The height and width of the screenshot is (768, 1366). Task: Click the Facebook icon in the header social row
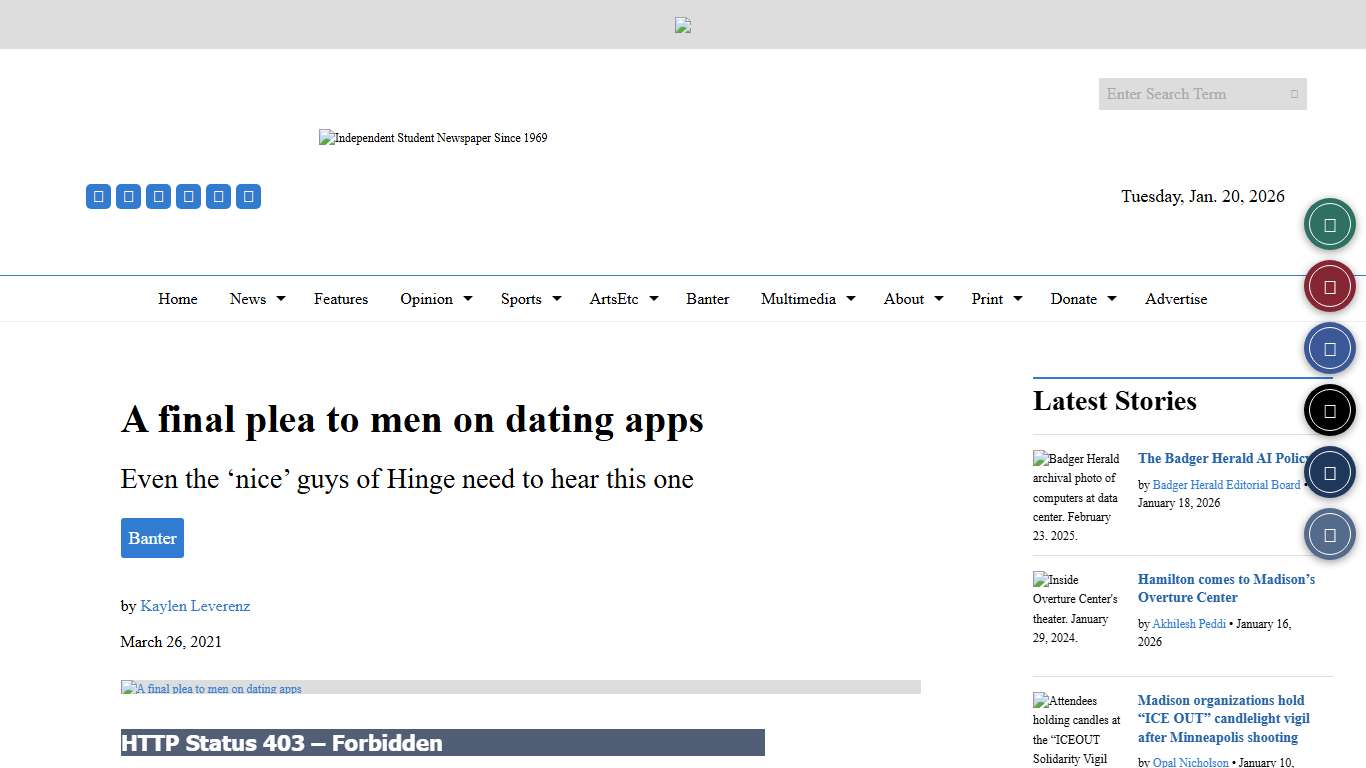point(98,196)
